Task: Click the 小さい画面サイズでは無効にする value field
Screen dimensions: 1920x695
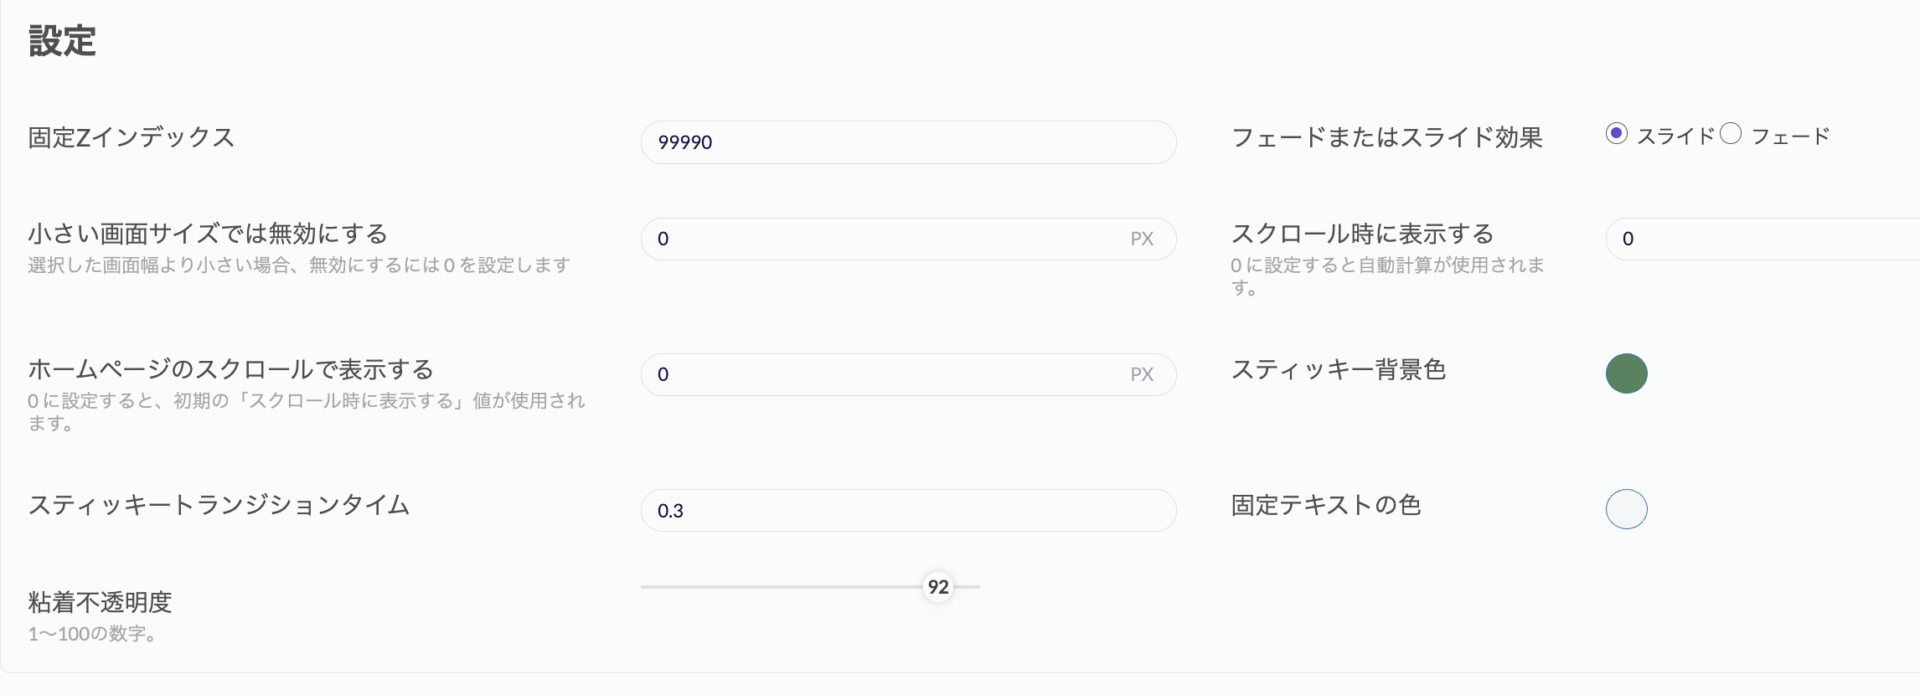Action: click(x=908, y=239)
